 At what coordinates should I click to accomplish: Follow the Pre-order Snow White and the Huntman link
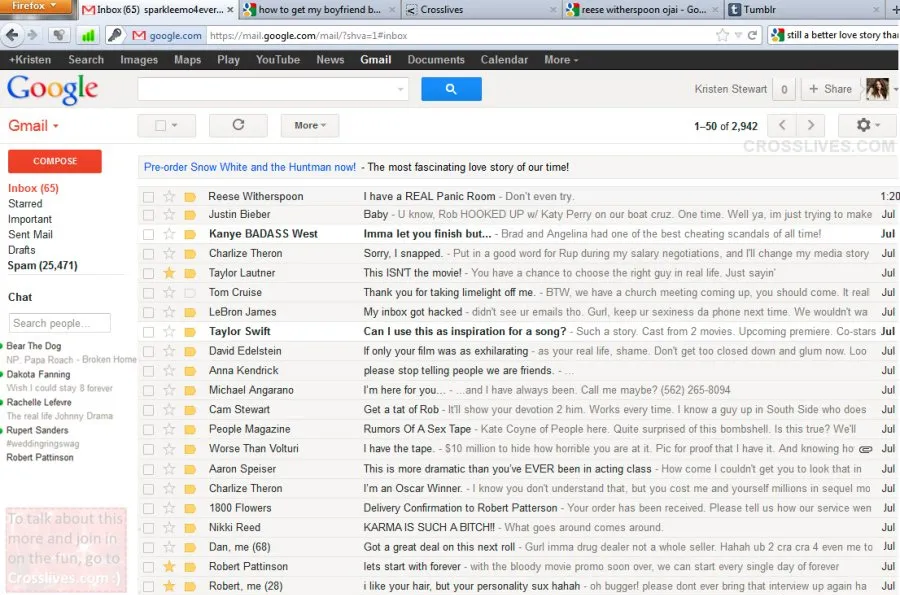(x=250, y=165)
